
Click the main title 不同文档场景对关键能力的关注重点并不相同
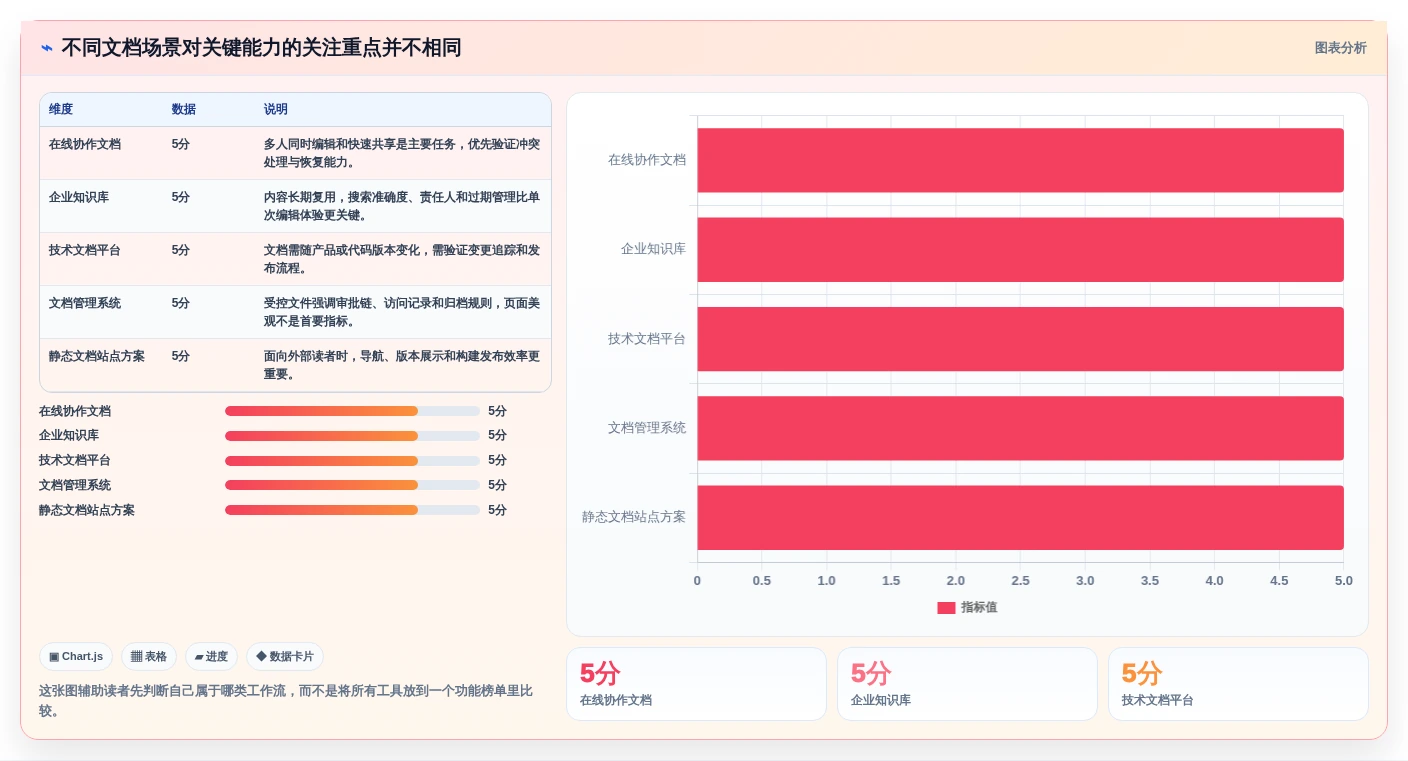point(261,48)
